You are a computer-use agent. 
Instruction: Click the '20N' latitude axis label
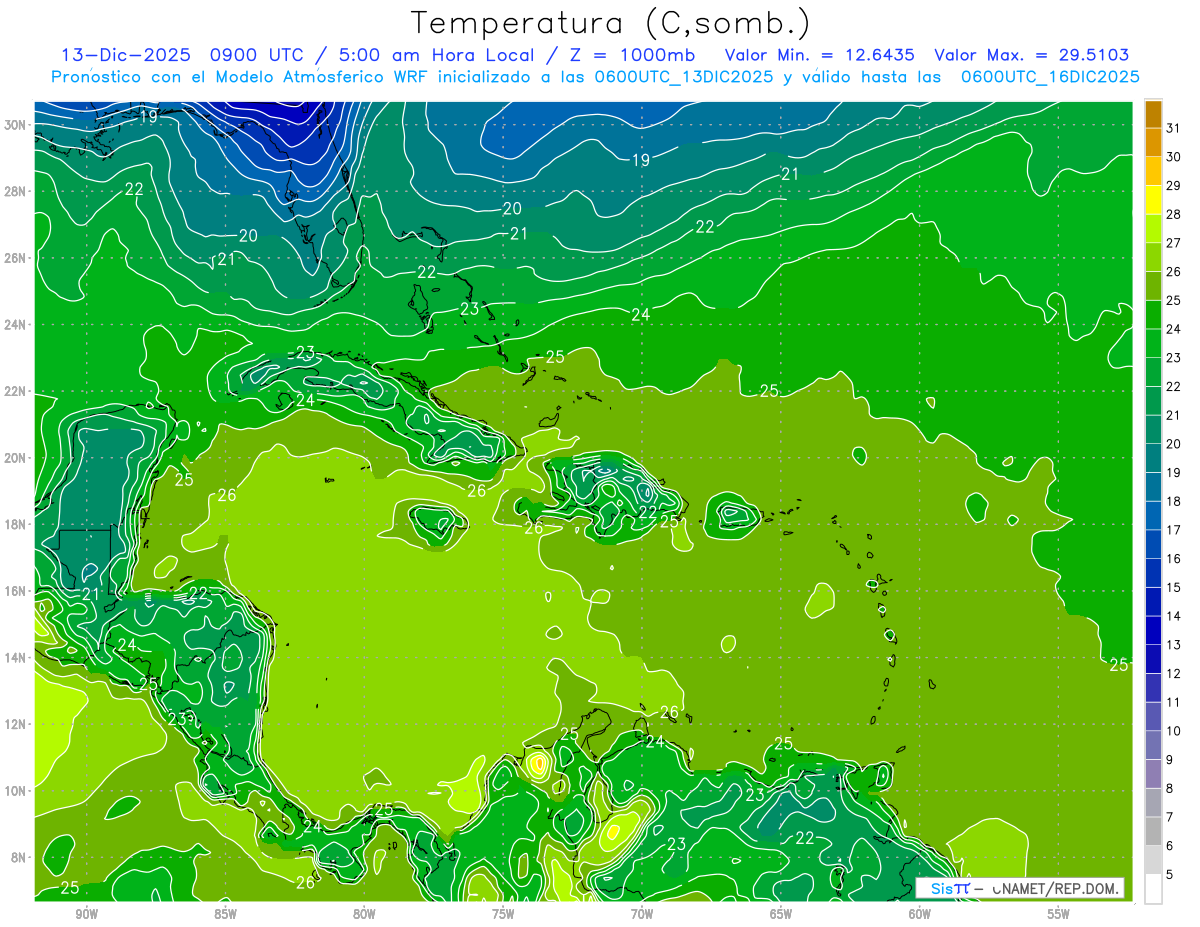[15, 458]
